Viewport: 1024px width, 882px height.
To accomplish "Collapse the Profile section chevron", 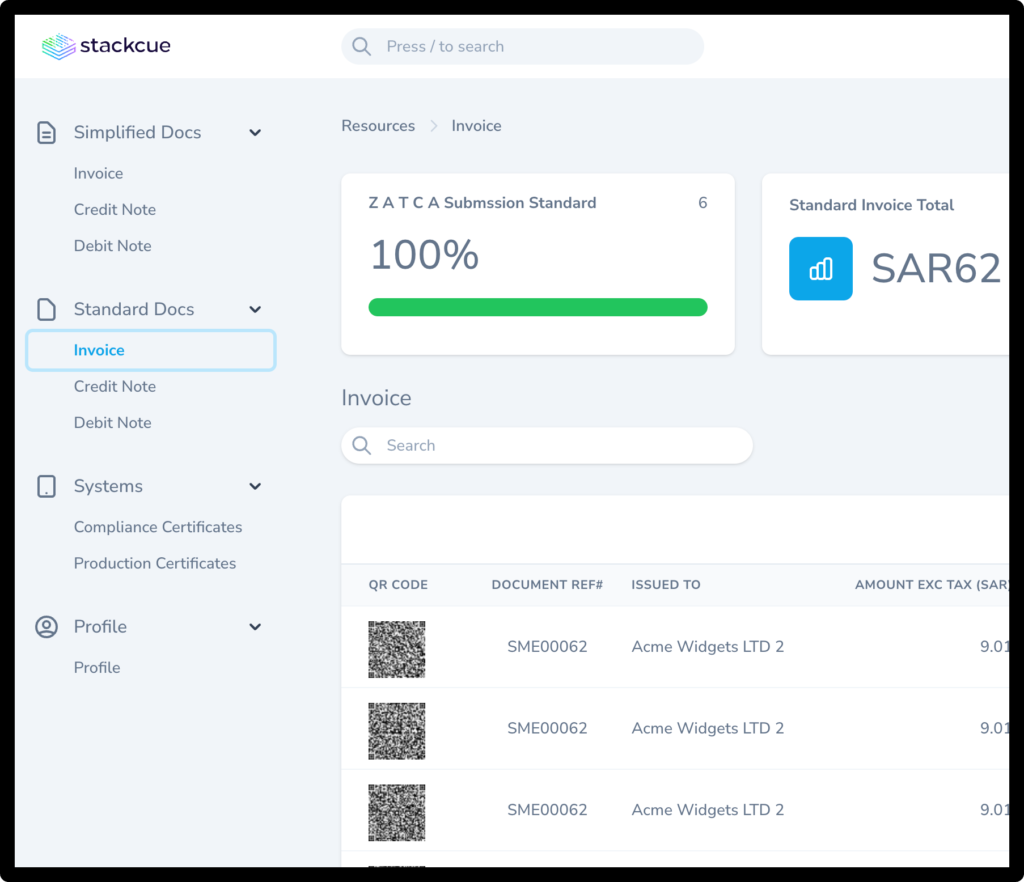I will pyautogui.click(x=255, y=626).
